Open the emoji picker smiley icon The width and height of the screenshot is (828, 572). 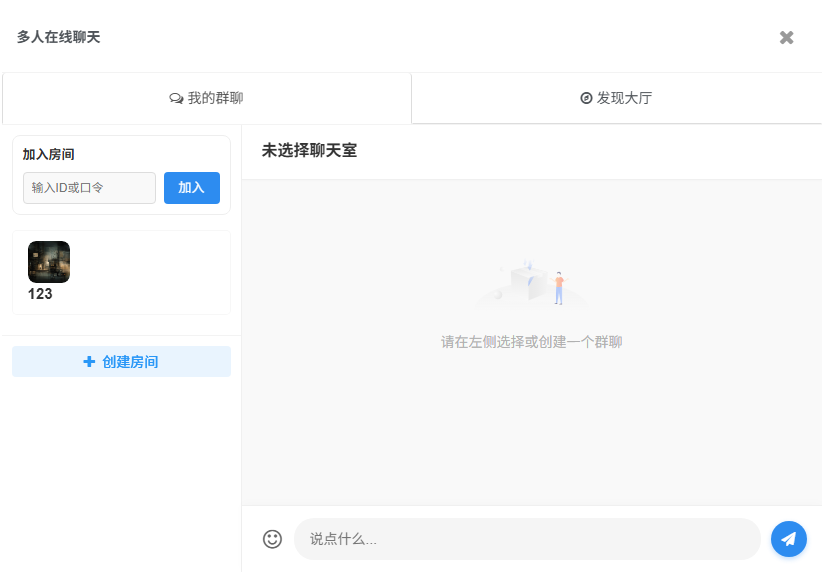(272, 539)
